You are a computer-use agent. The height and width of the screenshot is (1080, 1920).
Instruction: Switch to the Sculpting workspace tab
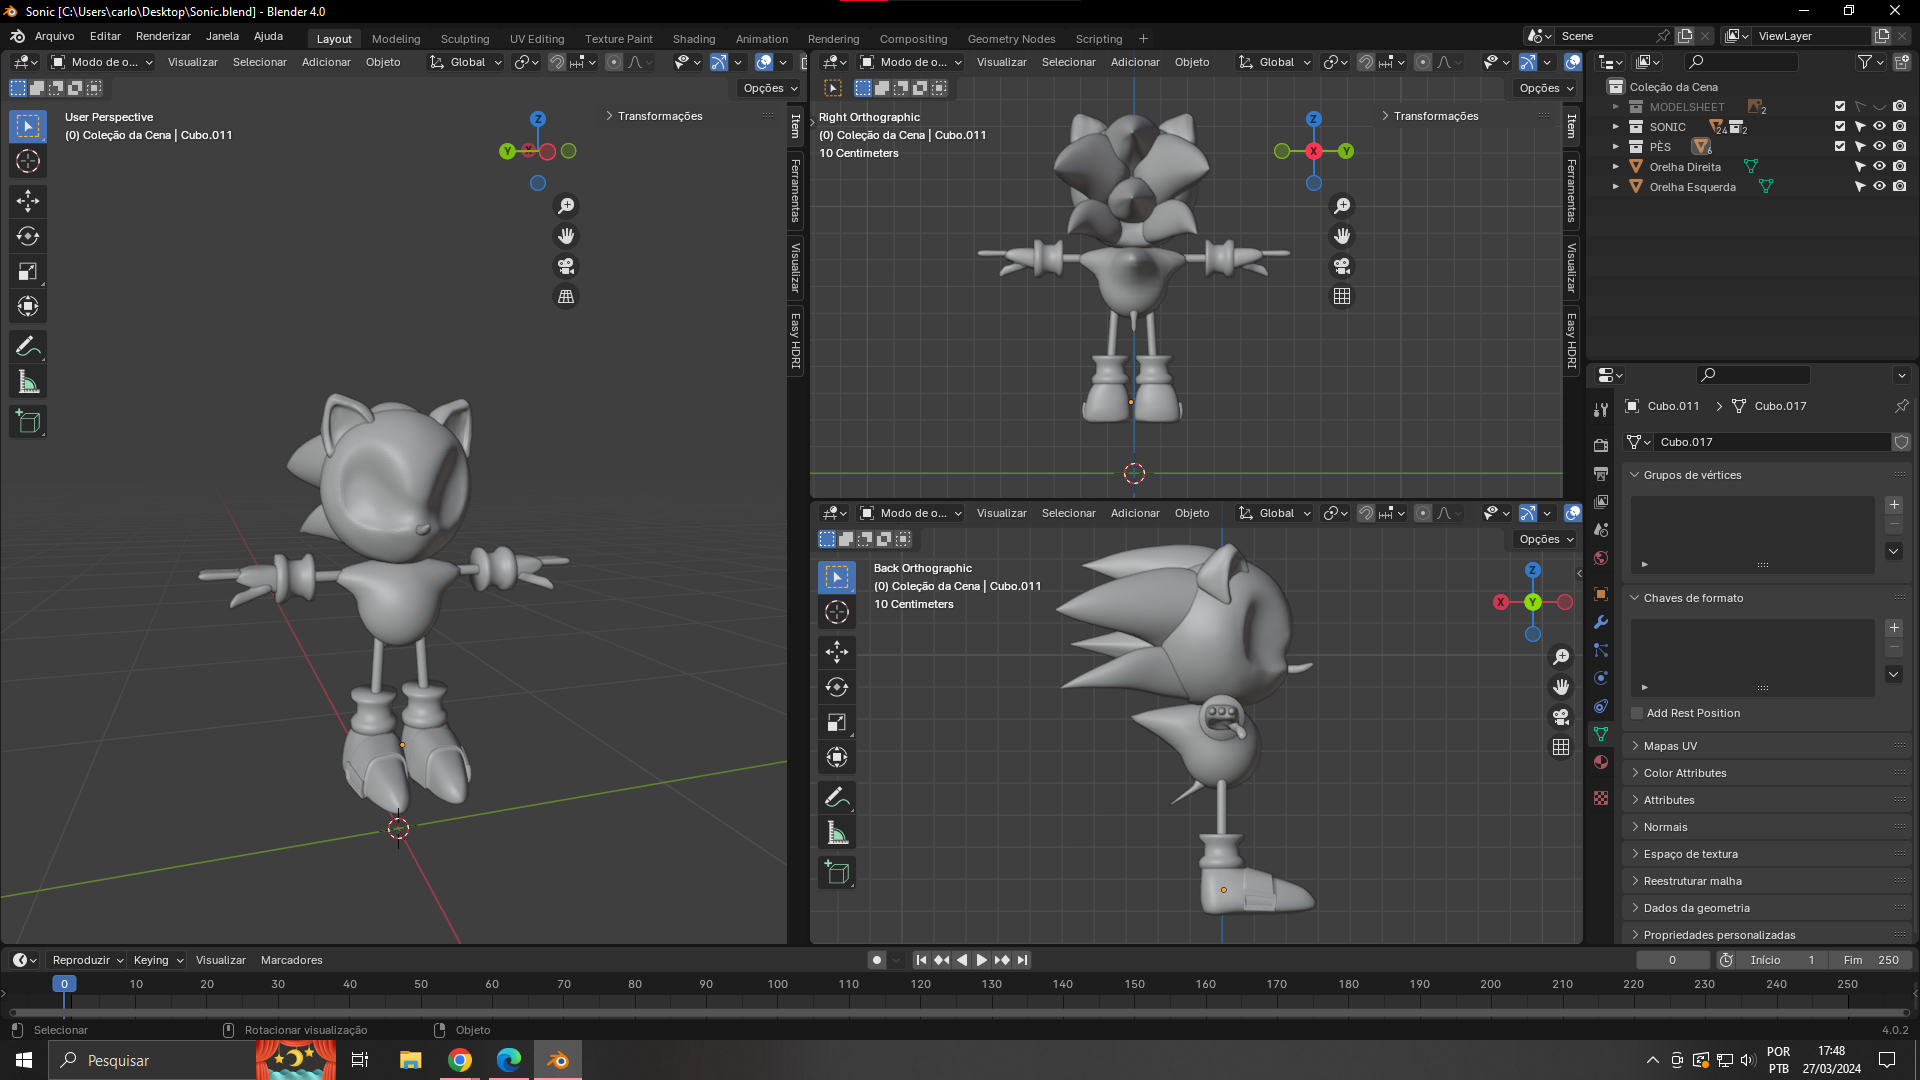(x=465, y=39)
